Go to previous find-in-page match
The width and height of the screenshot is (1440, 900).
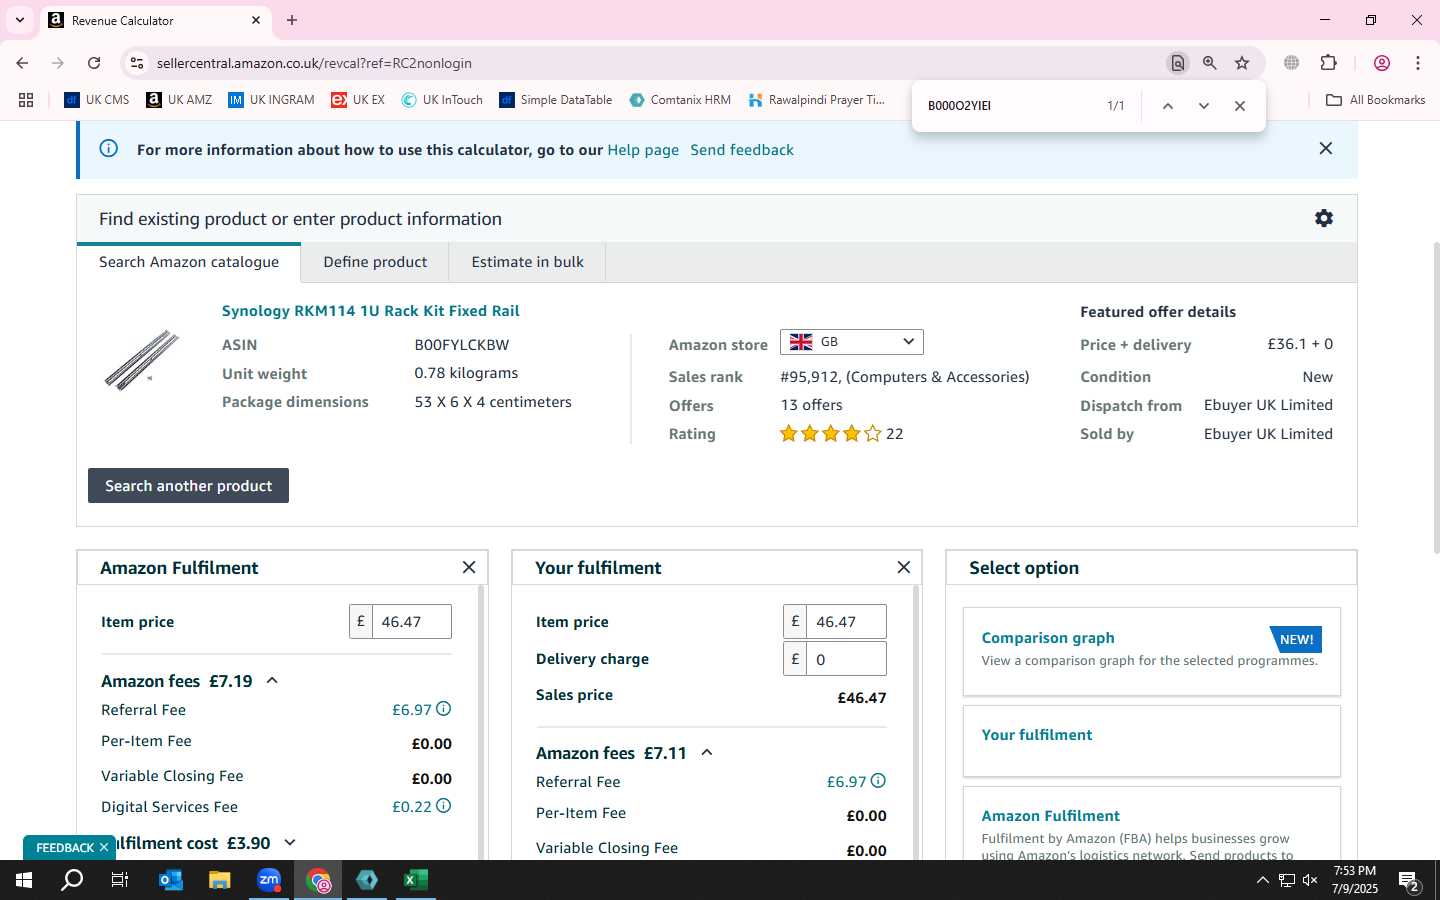(1167, 106)
